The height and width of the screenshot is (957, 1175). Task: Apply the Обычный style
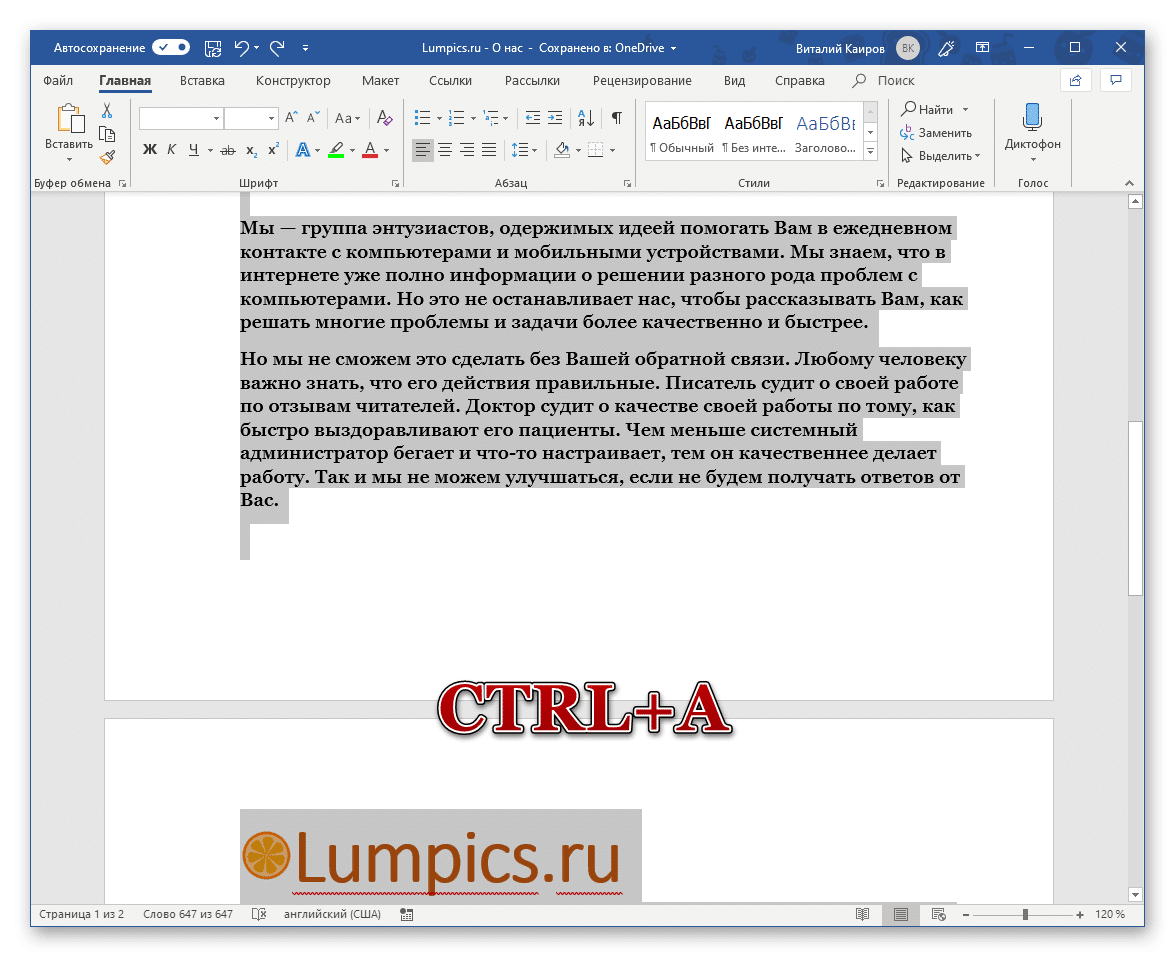[x=681, y=133]
